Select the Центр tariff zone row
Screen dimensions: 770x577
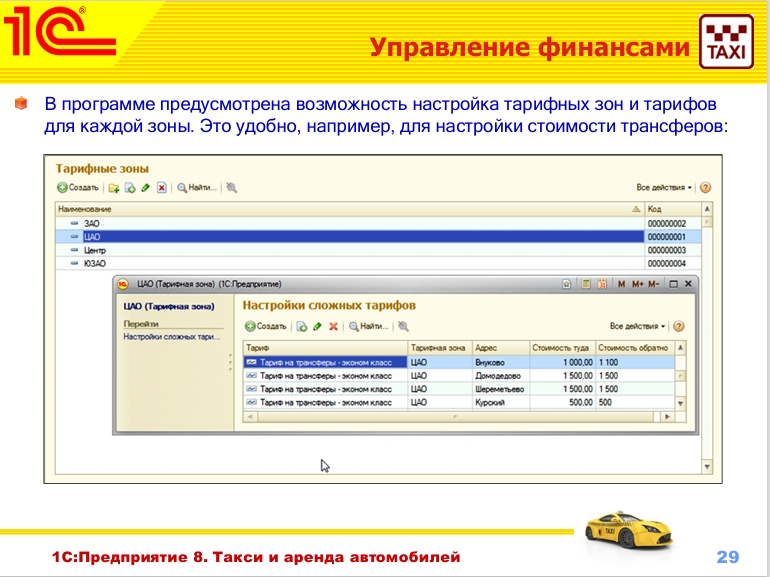[x=95, y=250]
